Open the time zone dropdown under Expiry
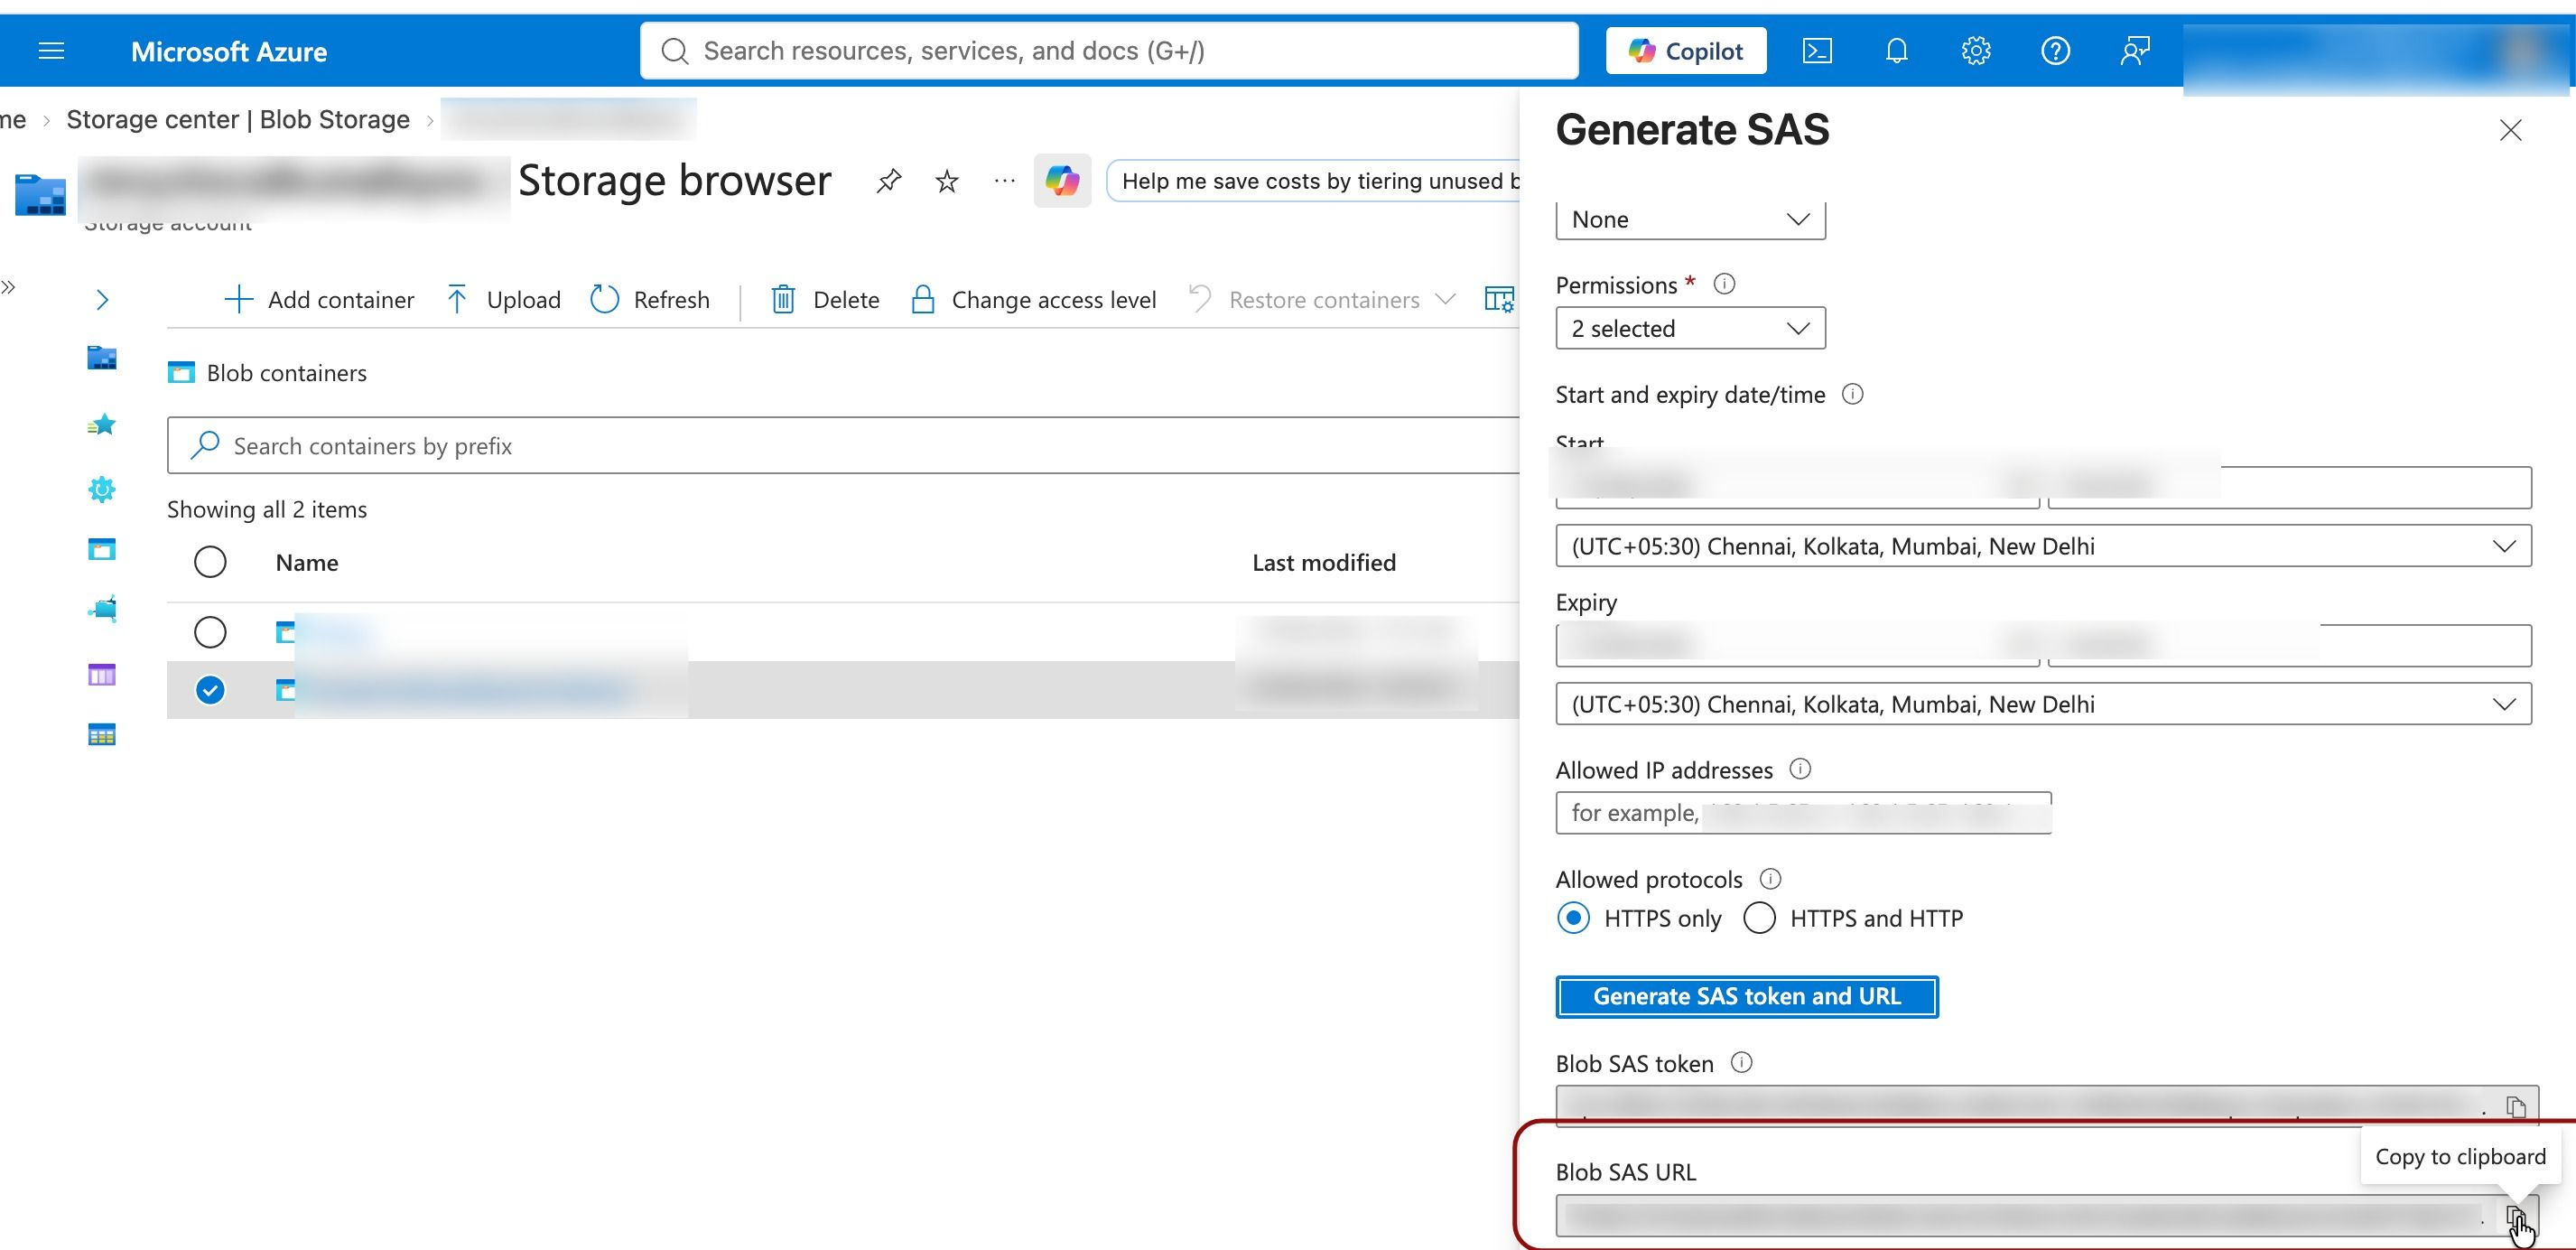 2043,704
